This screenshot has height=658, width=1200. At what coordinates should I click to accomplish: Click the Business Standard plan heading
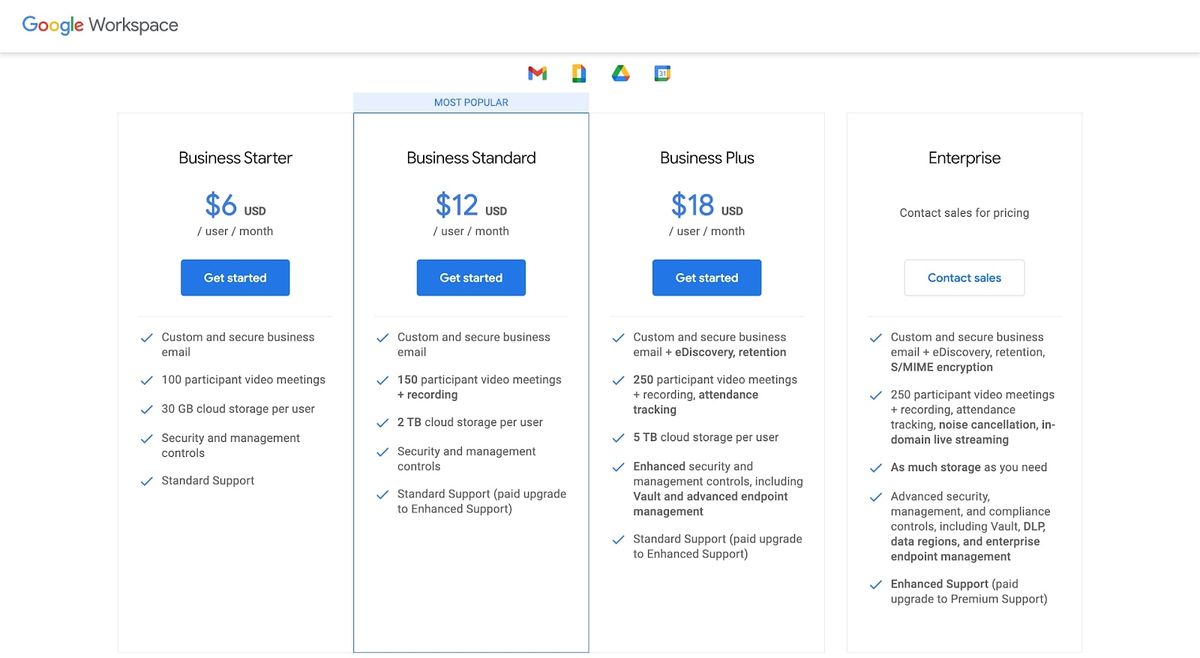click(x=470, y=157)
